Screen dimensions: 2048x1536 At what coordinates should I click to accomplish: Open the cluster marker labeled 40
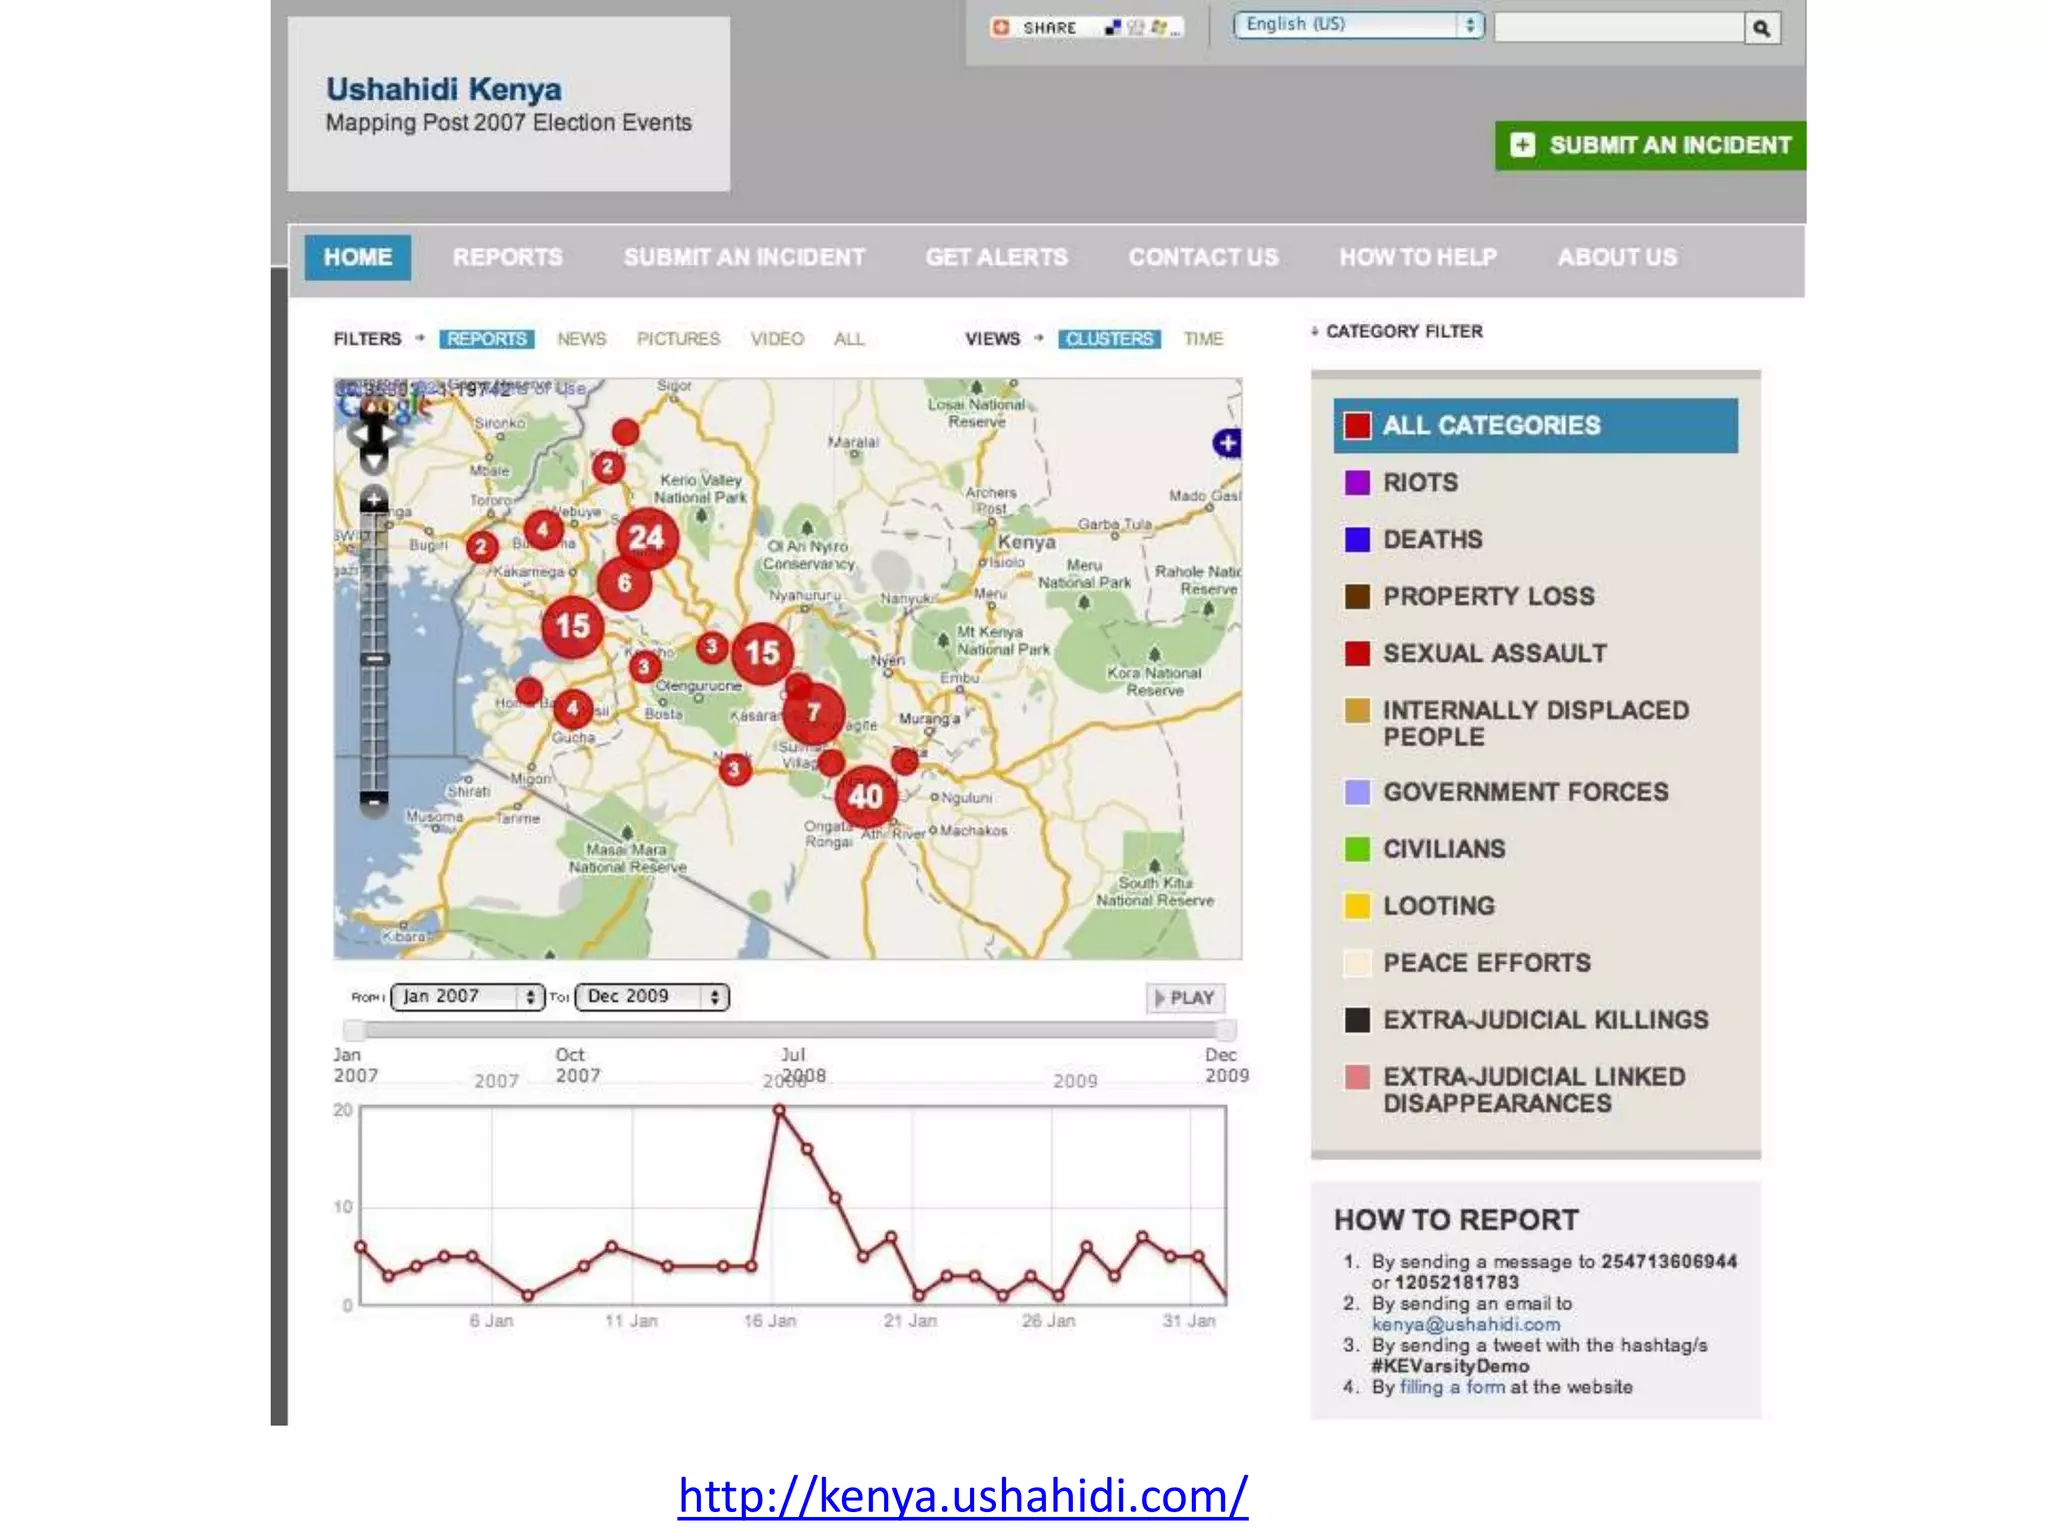coord(866,796)
